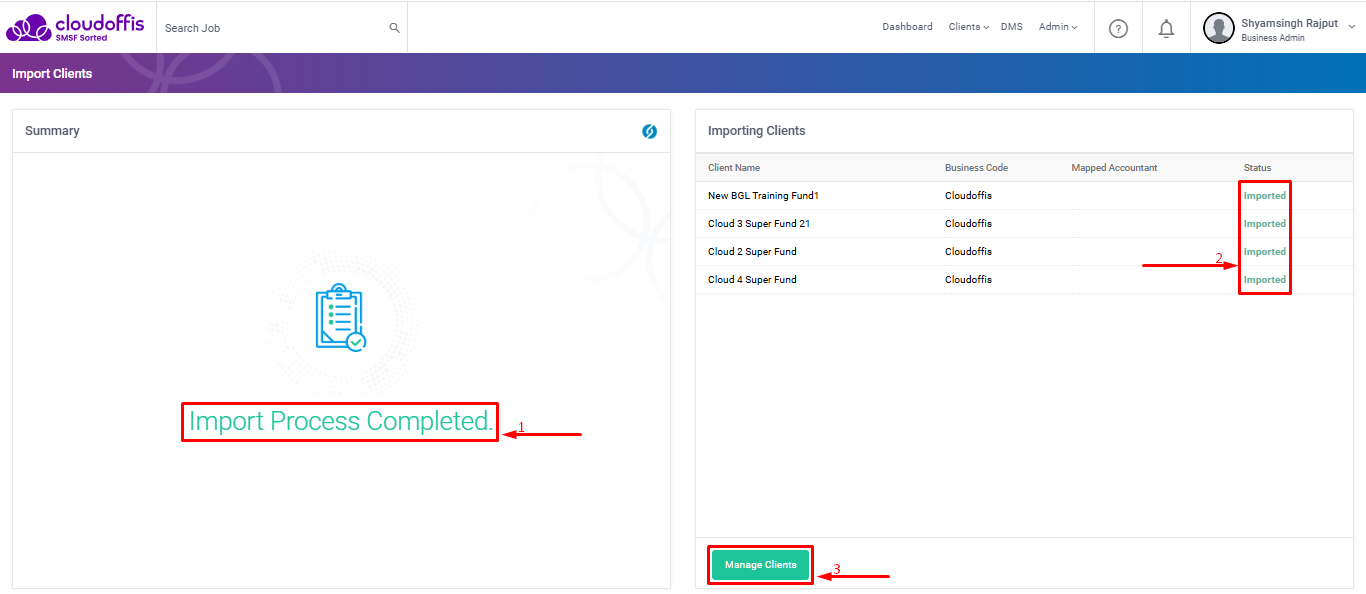Image resolution: width=1366 pixels, height=594 pixels.
Task: Select the Cloud 4 Super Fund row
Action: pyautogui.click(x=1024, y=280)
